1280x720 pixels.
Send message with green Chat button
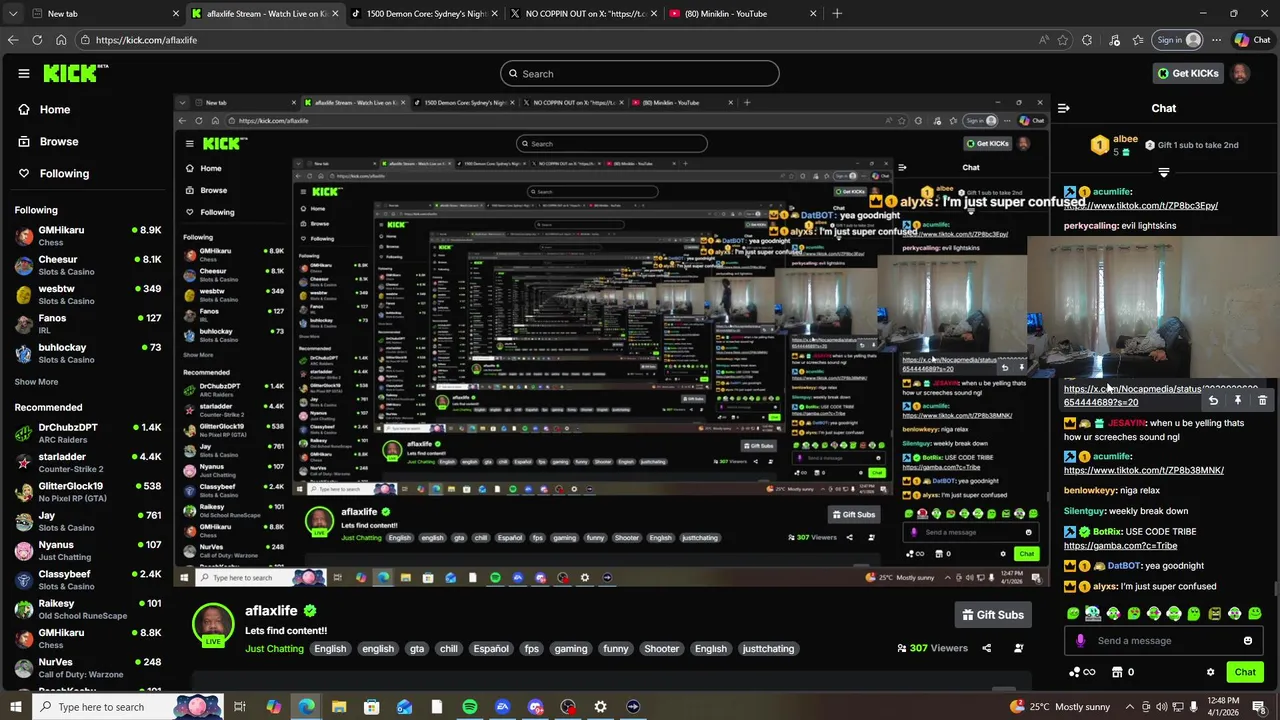click(1245, 672)
